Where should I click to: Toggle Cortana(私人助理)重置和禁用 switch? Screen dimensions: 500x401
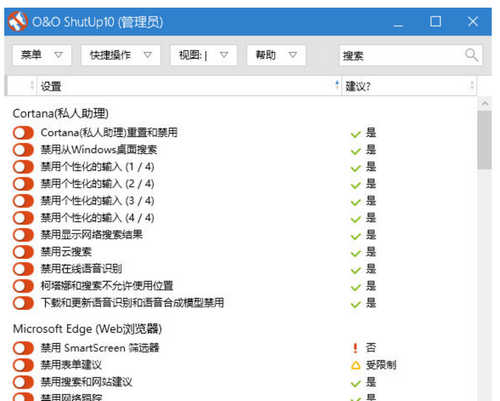(23, 133)
